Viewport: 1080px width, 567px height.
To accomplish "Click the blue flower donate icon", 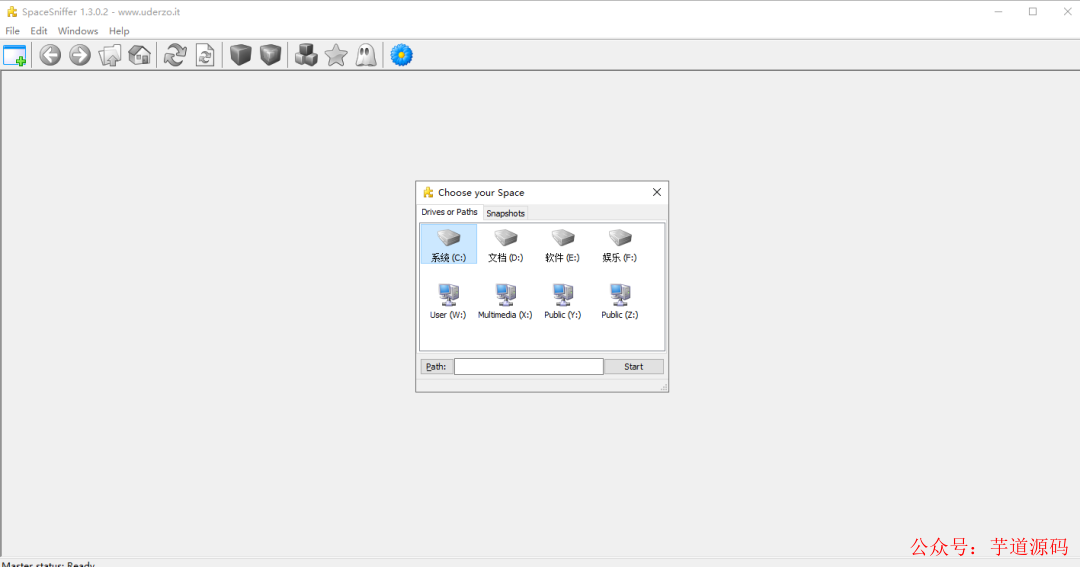I will (x=402, y=55).
